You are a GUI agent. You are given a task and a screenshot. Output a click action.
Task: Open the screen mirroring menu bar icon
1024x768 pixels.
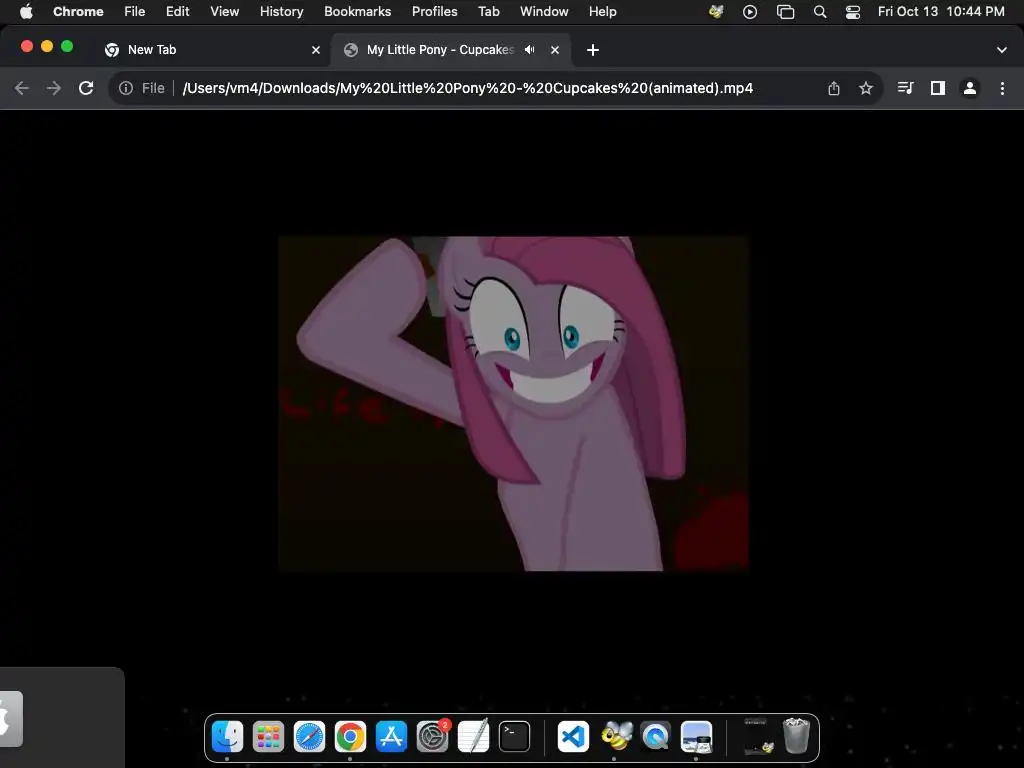(x=785, y=11)
